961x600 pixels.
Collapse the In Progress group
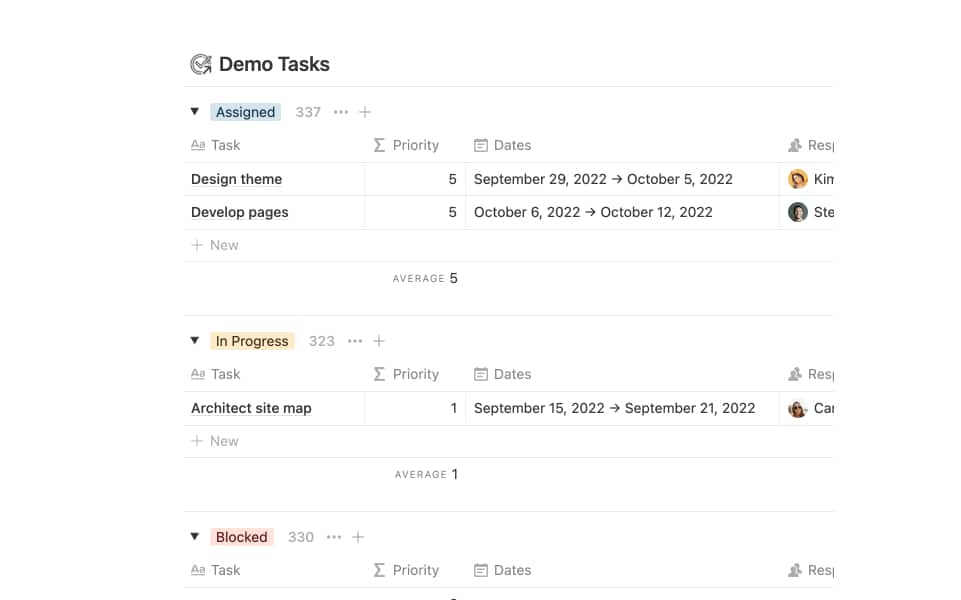coord(195,341)
